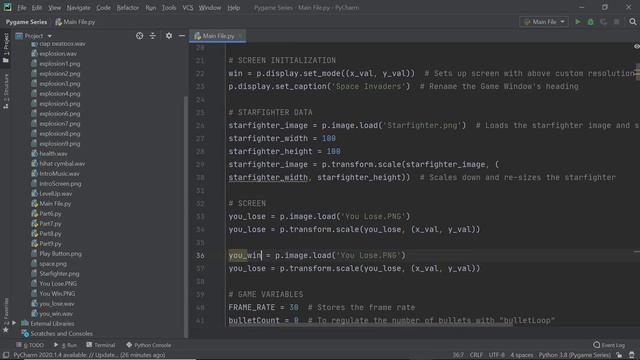Image resolution: width=640 pixels, height=360 pixels.
Task: Click the UTF-8 encoding indicator
Action: [497, 355]
